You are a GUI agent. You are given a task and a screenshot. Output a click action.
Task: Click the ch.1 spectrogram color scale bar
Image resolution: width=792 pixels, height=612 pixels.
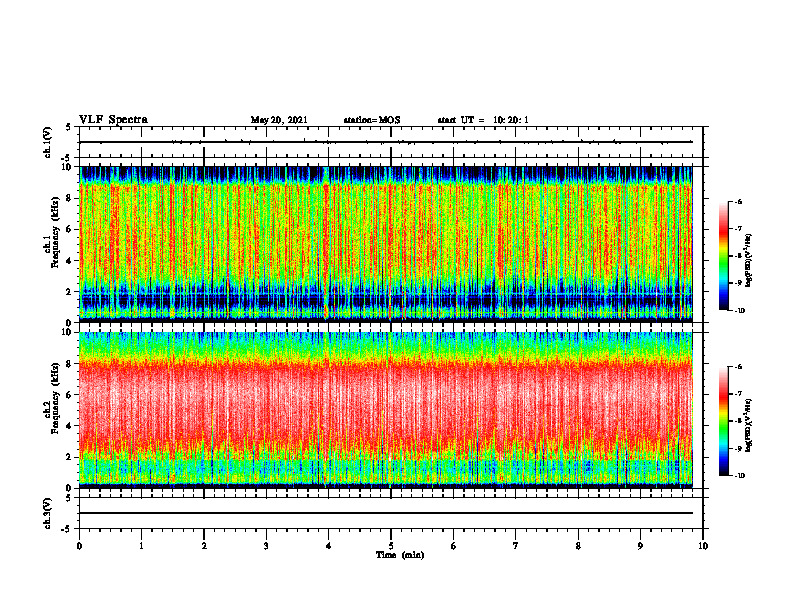pyautogui.click(x=723, y=256)
